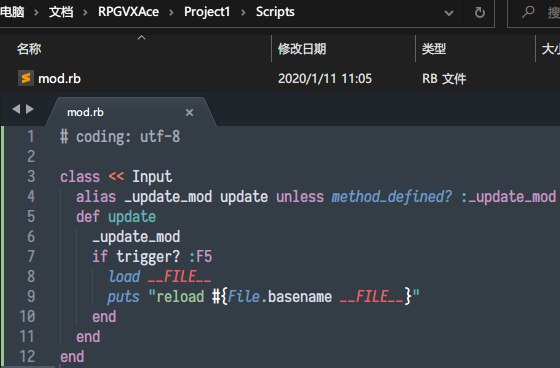560x368 pixels.
Task: Go to previous tab with left arrow
Action: [16, 109]
